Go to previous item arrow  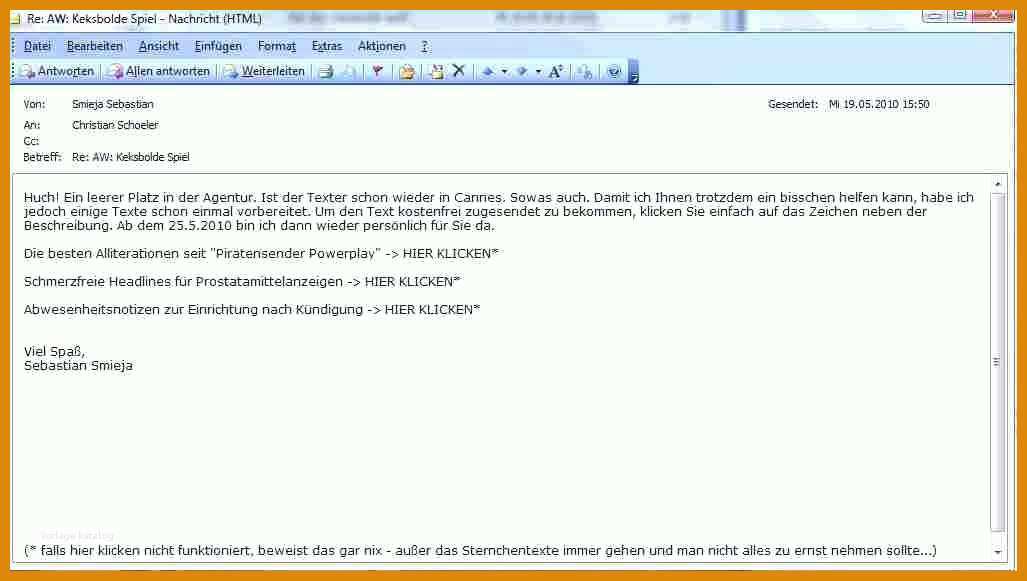(x=488, y=71)
